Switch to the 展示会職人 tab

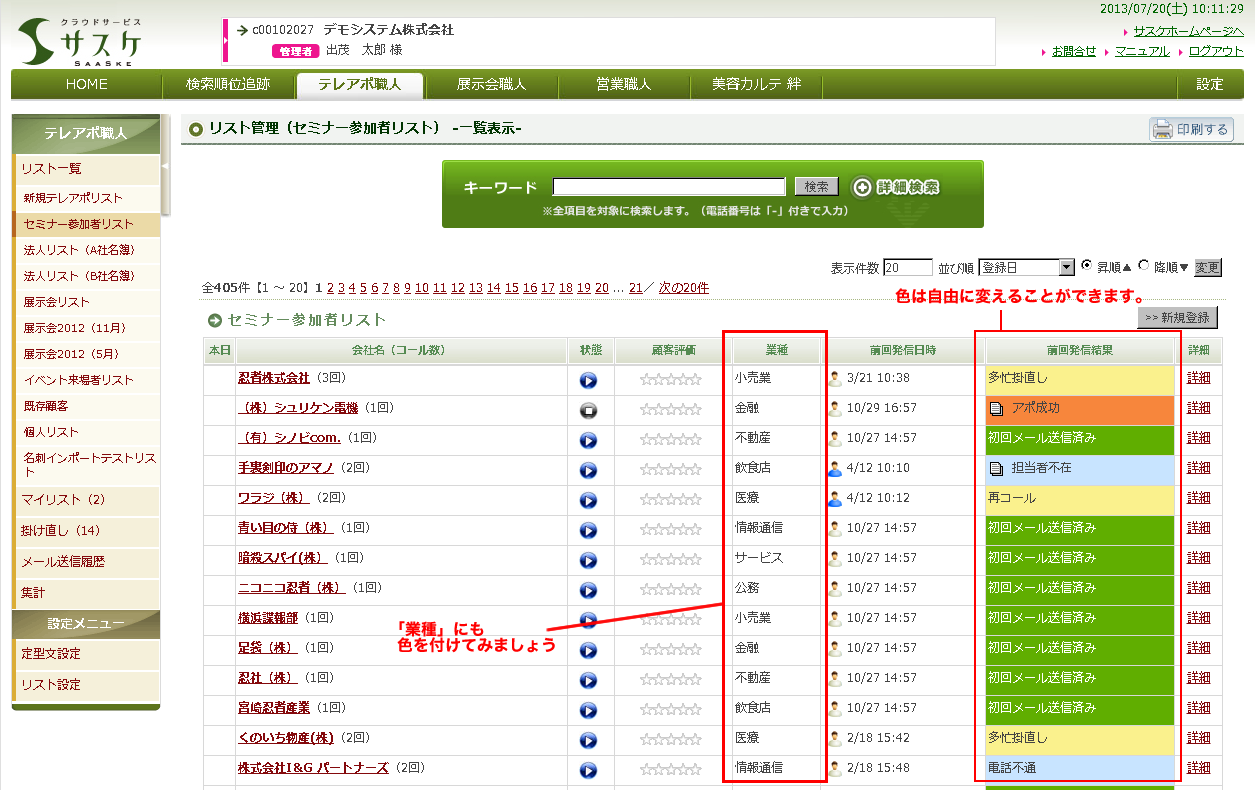click(x=491, y=85)
